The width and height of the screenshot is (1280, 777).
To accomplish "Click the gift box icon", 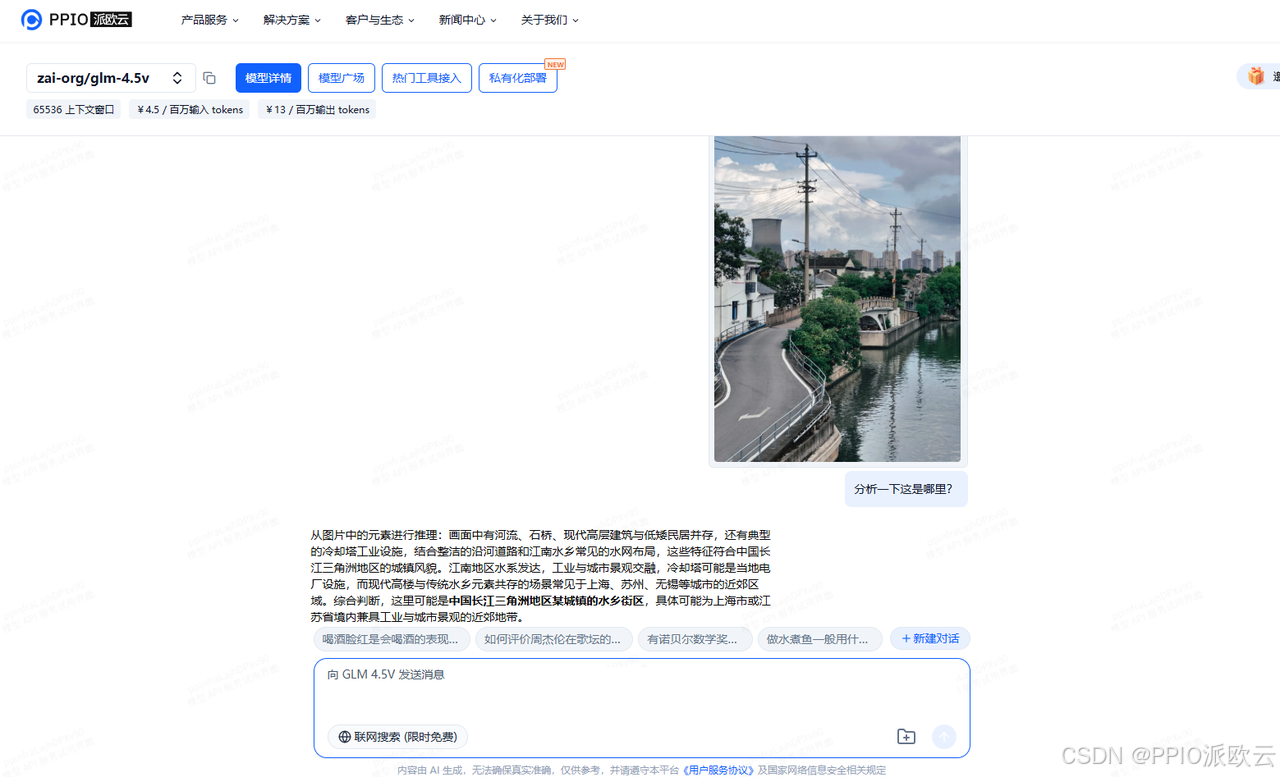I will tap(1256, 77).
